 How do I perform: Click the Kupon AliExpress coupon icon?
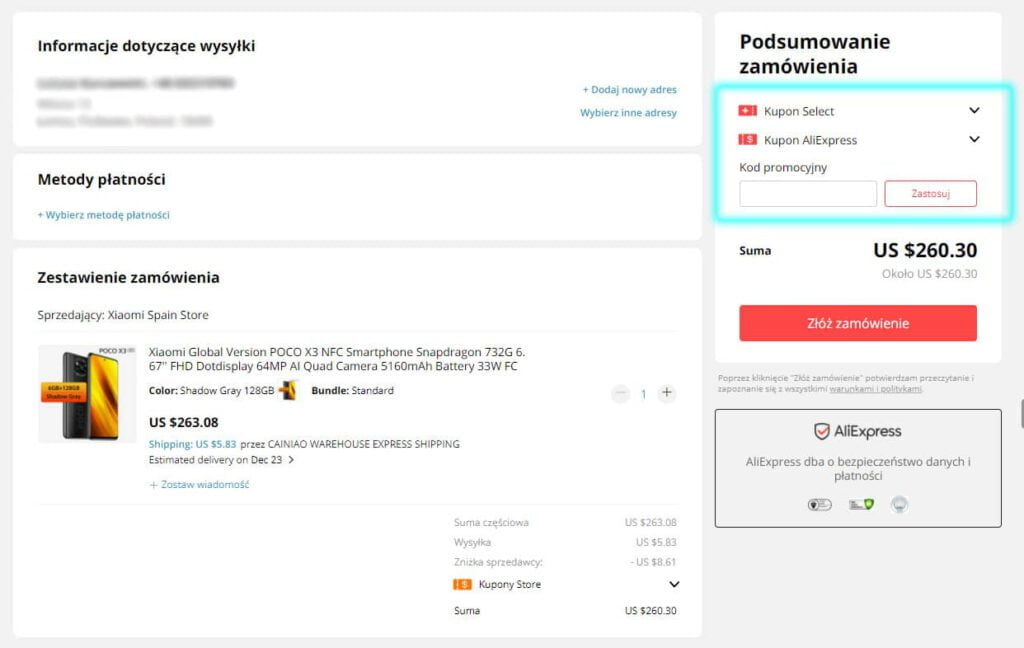pos(749,140)
